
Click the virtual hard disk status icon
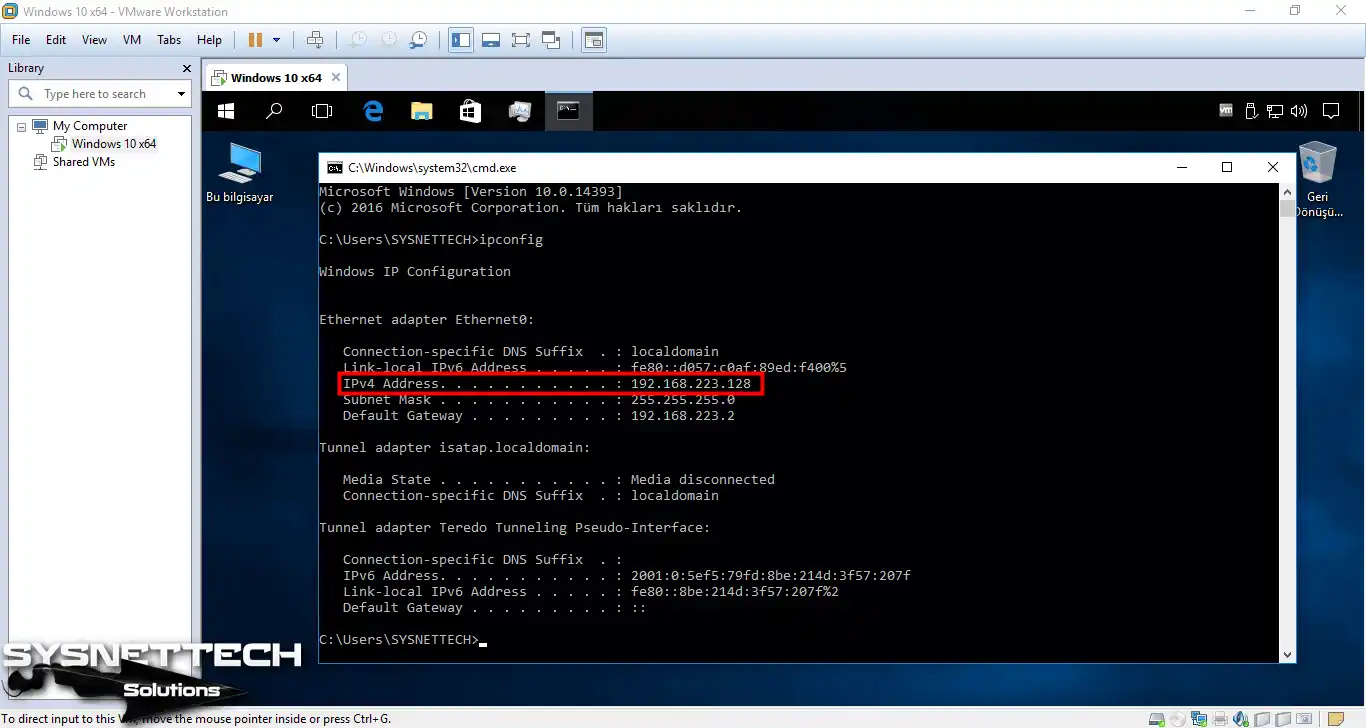point(1157,718)
